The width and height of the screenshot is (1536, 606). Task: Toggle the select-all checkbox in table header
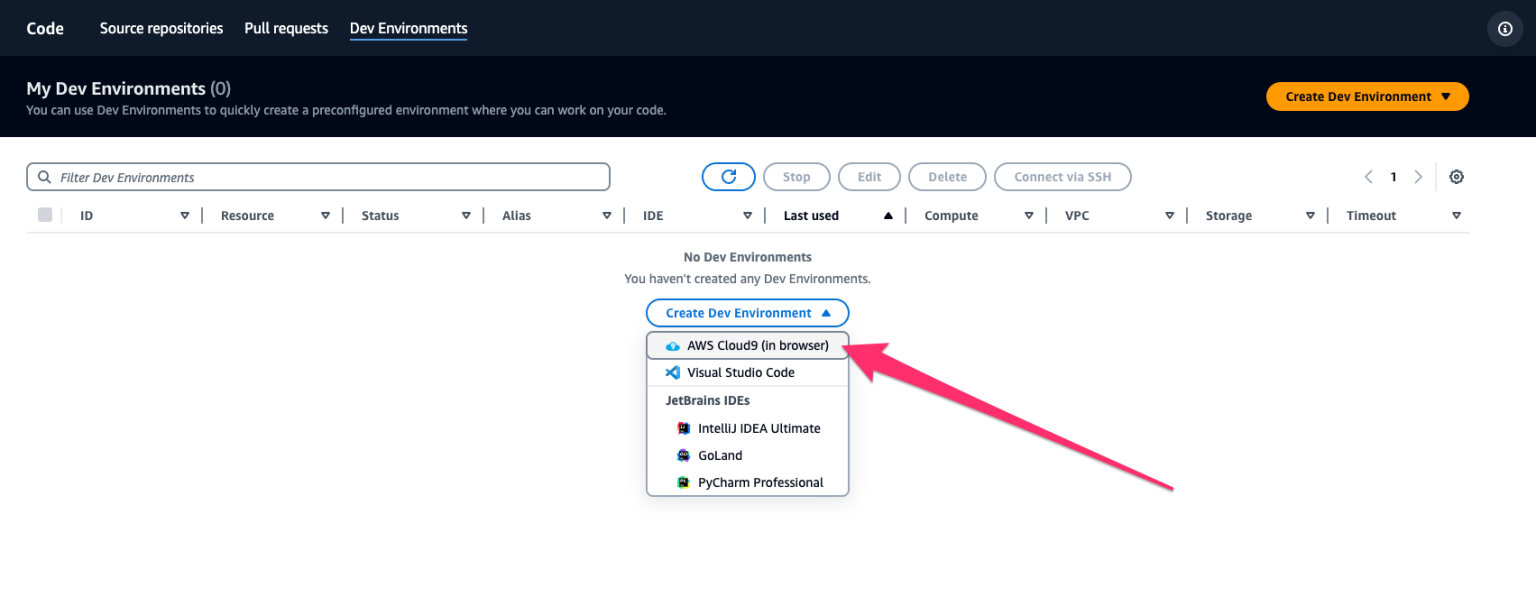point(45,215)
